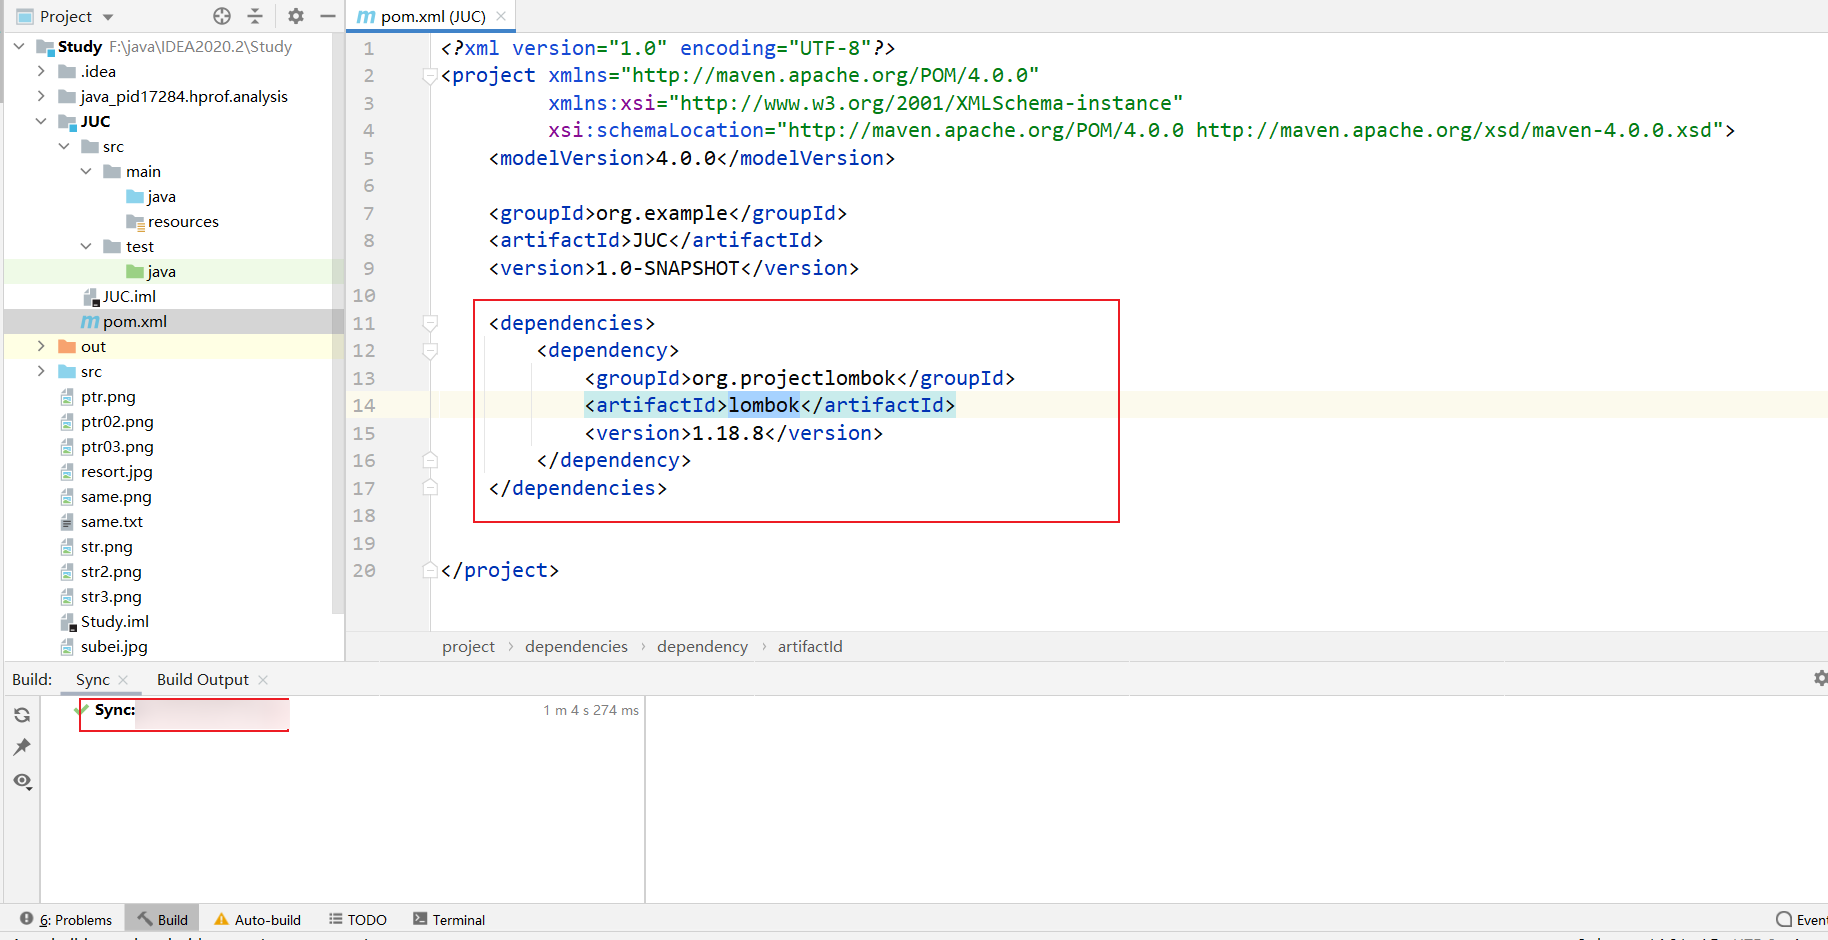The width and height of the screenshot is (1828, 940).
Task: Select the ptr.png file
Action: coord(98,396)
